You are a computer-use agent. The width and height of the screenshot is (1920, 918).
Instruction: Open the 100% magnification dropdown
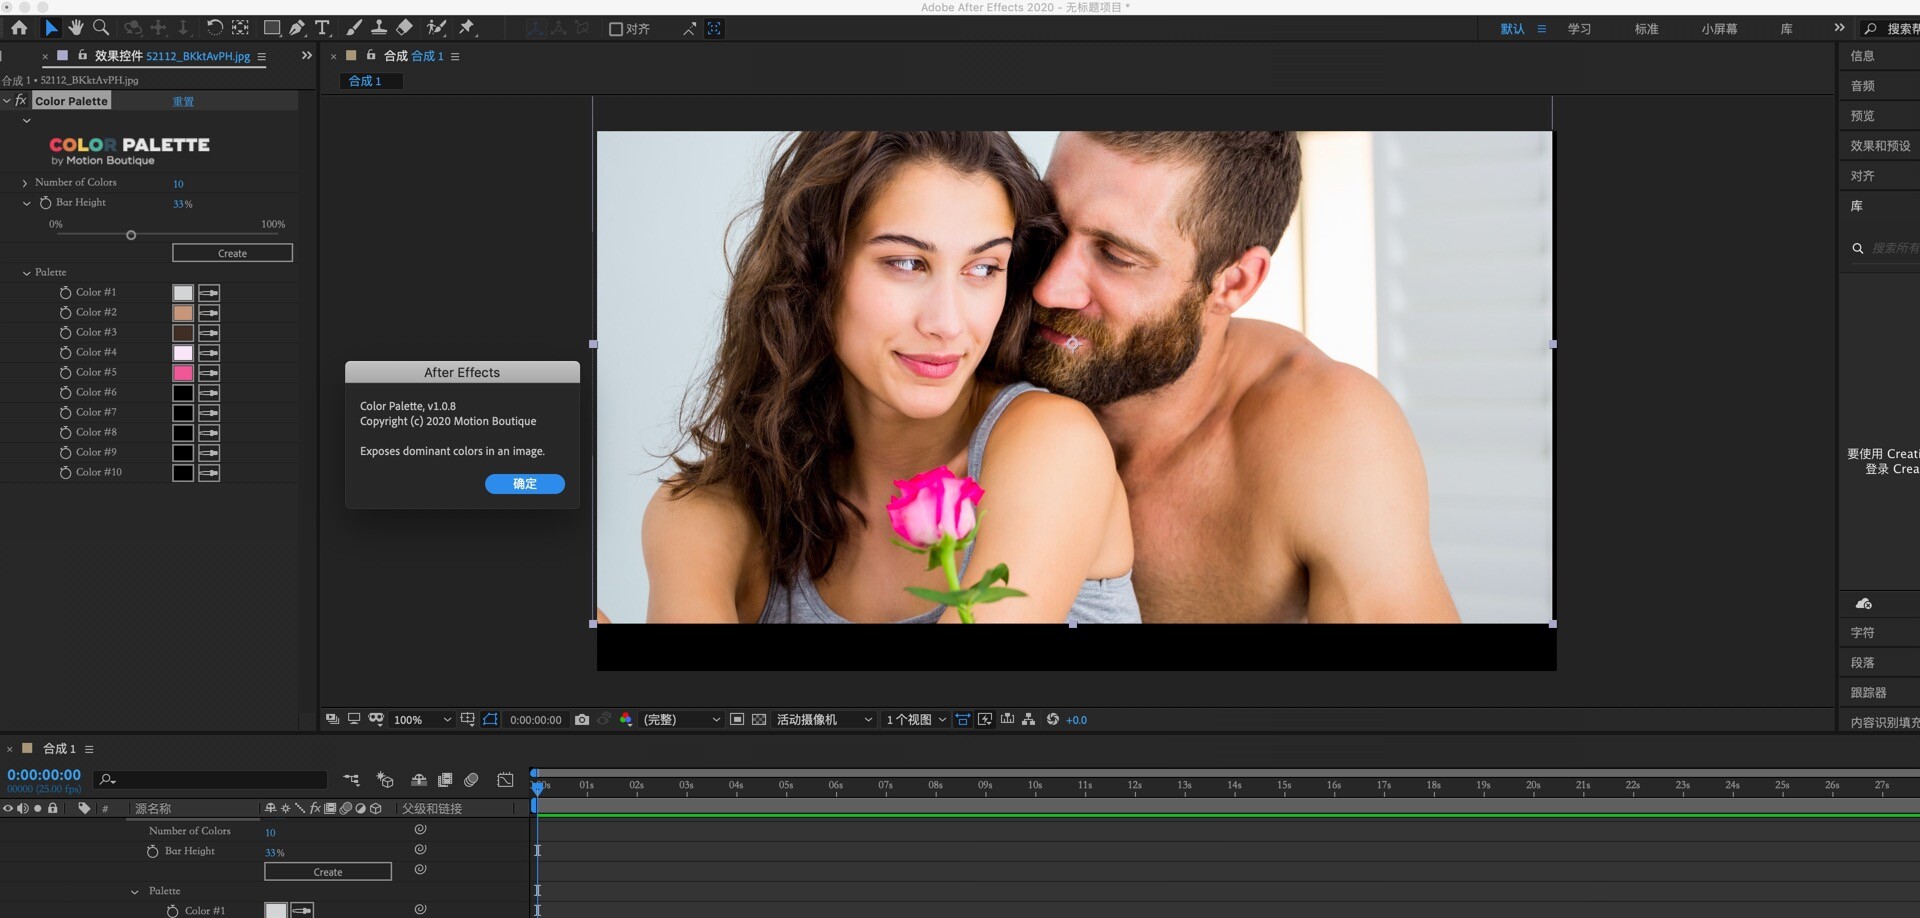pyautogui.click(x=422, y=720)
